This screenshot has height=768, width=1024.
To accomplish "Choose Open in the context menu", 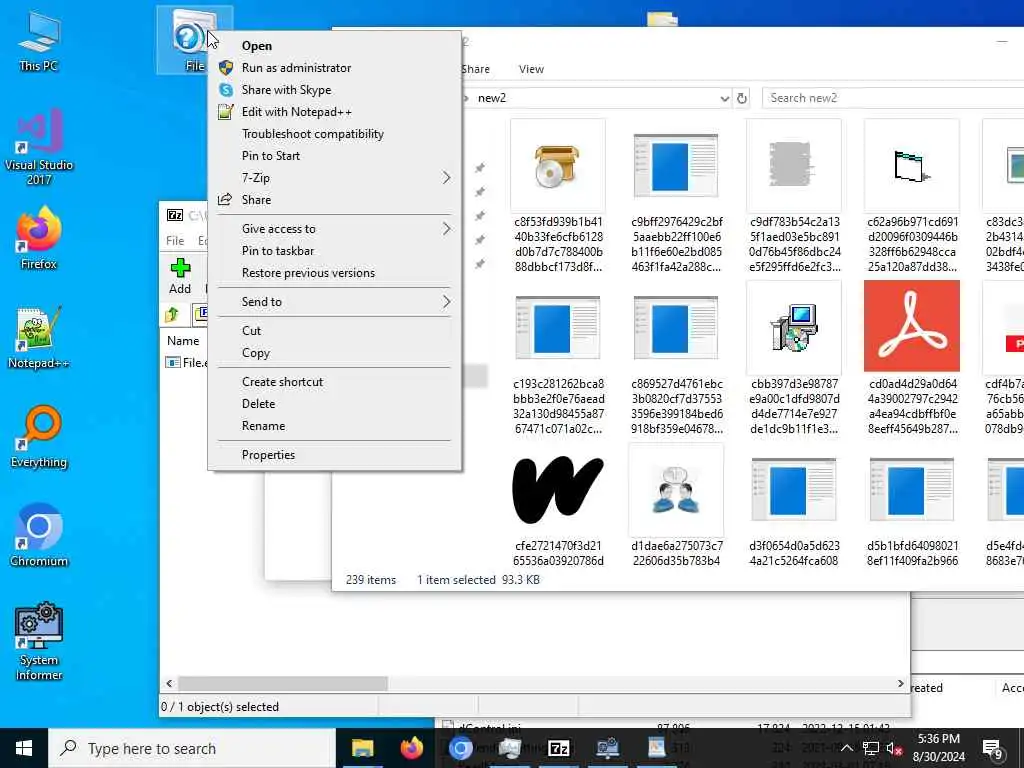I will [334, 46].
